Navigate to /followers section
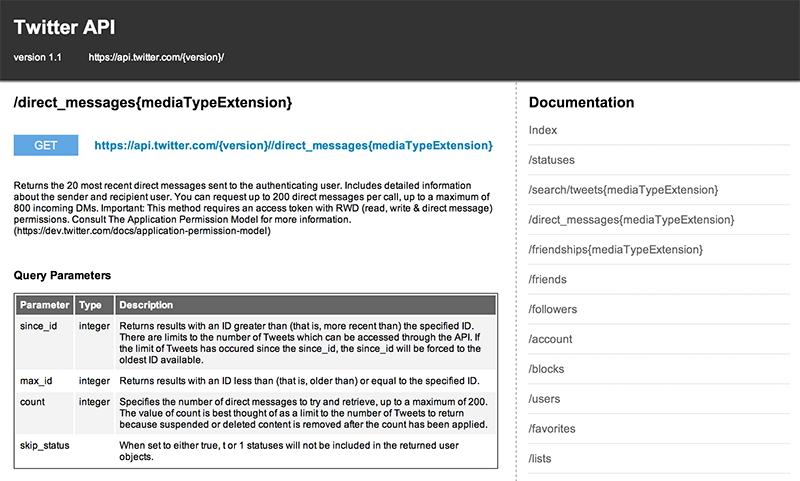This screenshot has height=481, width=800. [553, 309]
